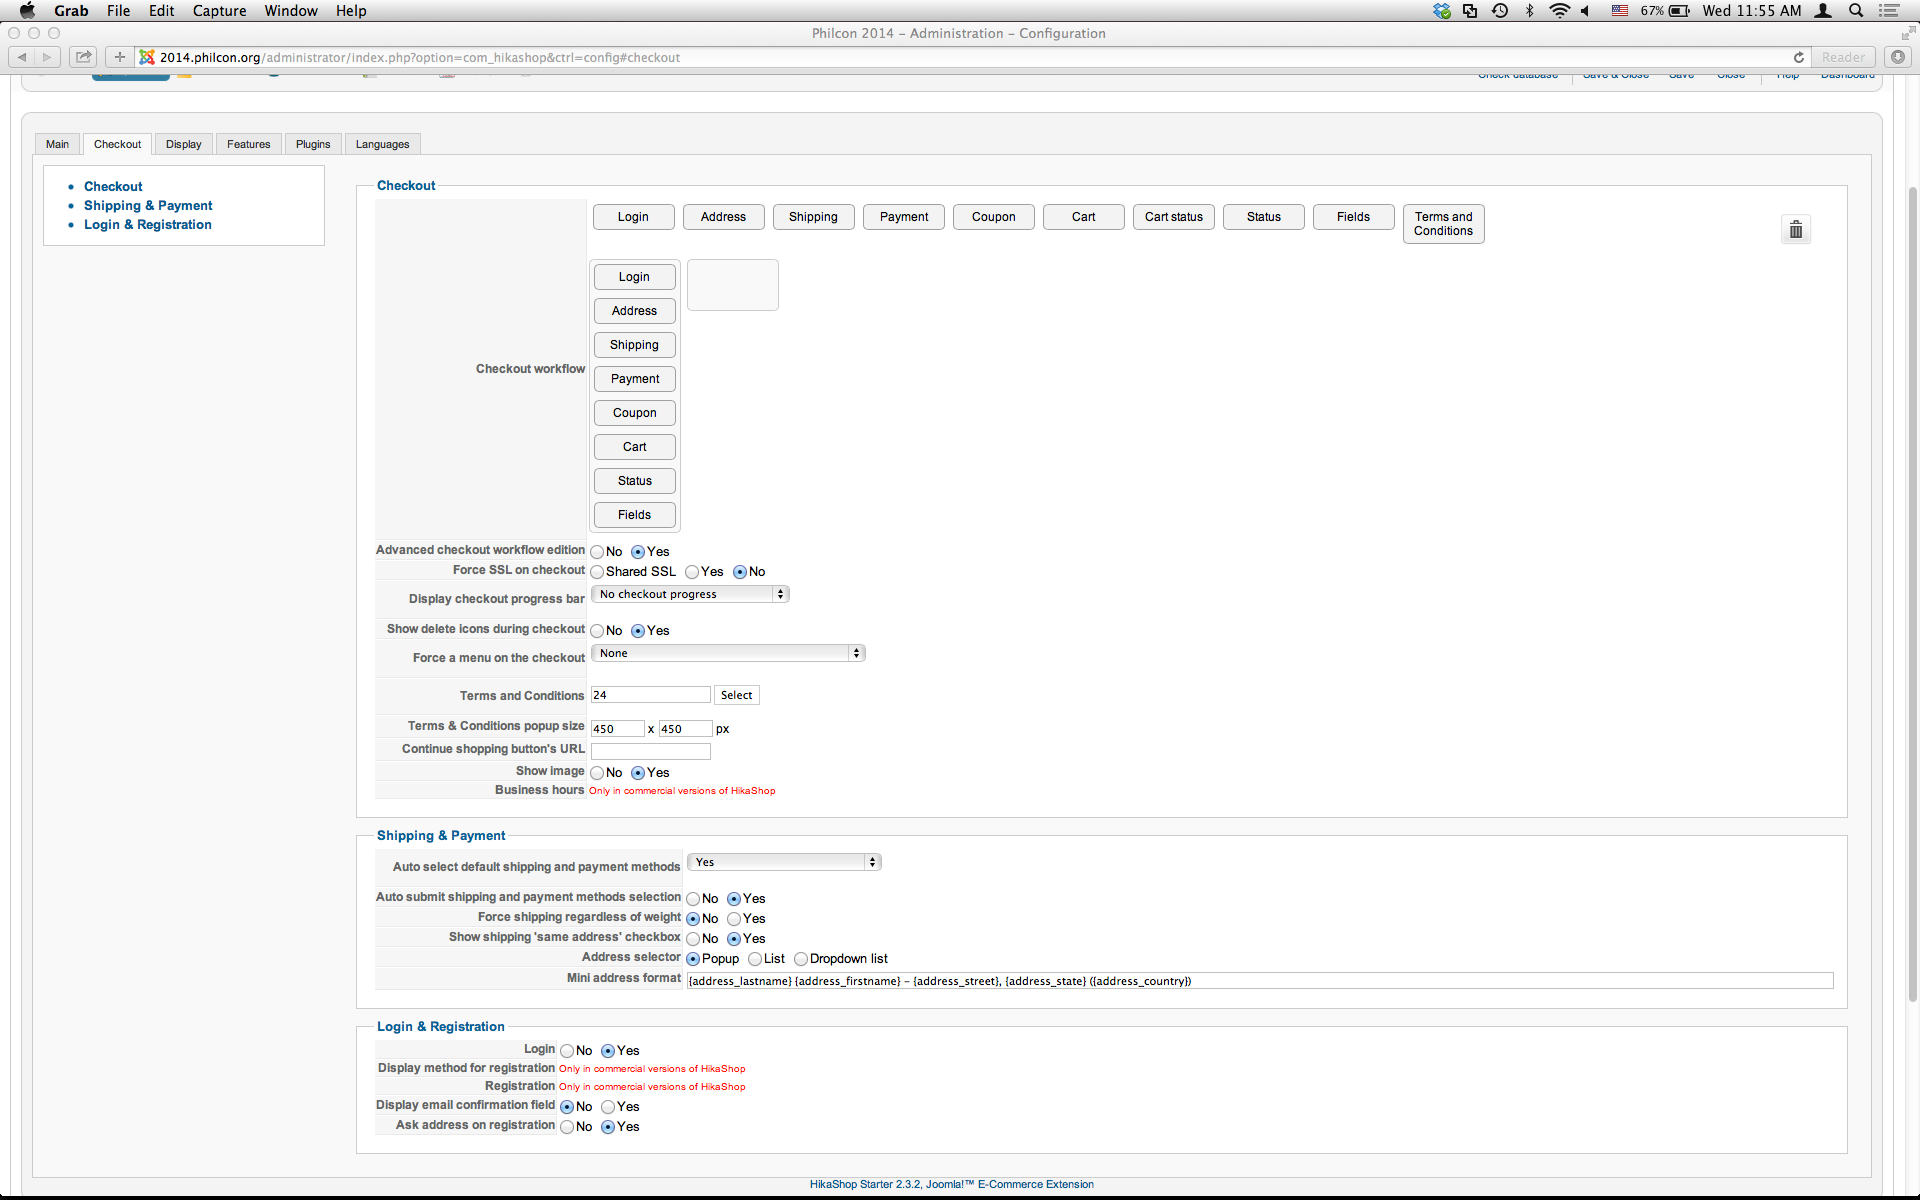
Task: Set Force SSL on checkout to Yes
Action: pyautogui.click(x=692, y=572)
